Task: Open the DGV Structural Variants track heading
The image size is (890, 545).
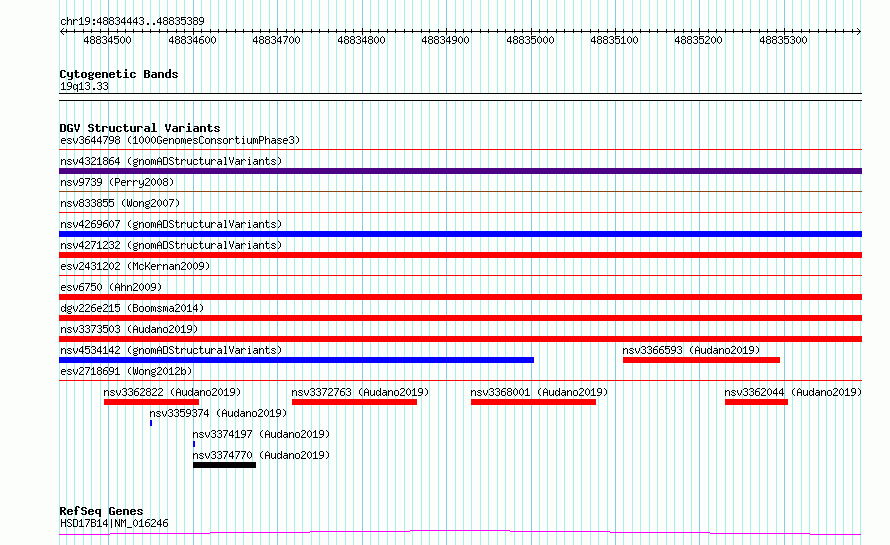Action: pyautogui.click(x=140, y=128)
